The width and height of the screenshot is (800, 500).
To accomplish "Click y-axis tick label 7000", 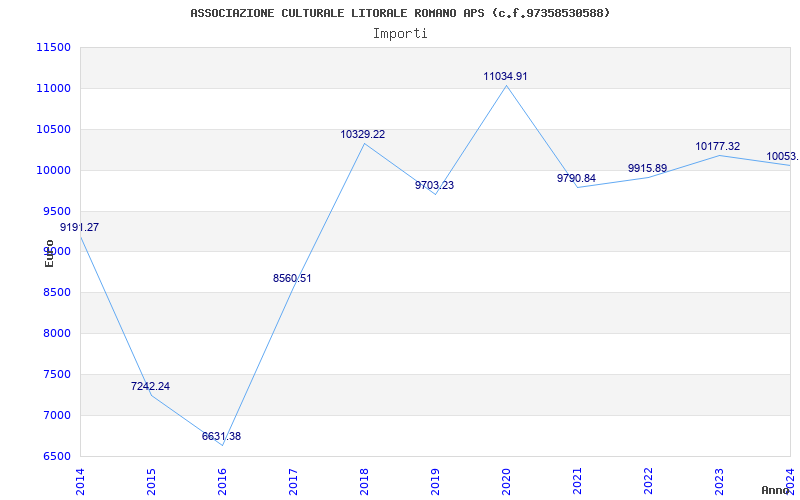I will pyautogui.click(x=56, y=415).
